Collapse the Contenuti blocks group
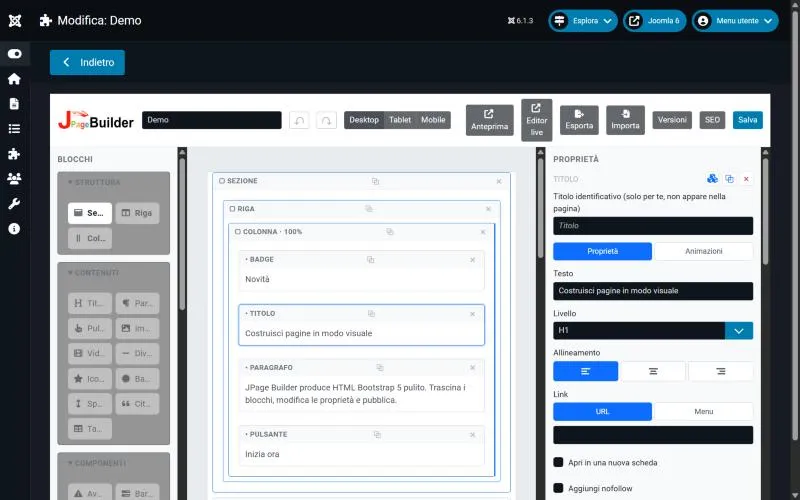 click(x=93, y=273)
